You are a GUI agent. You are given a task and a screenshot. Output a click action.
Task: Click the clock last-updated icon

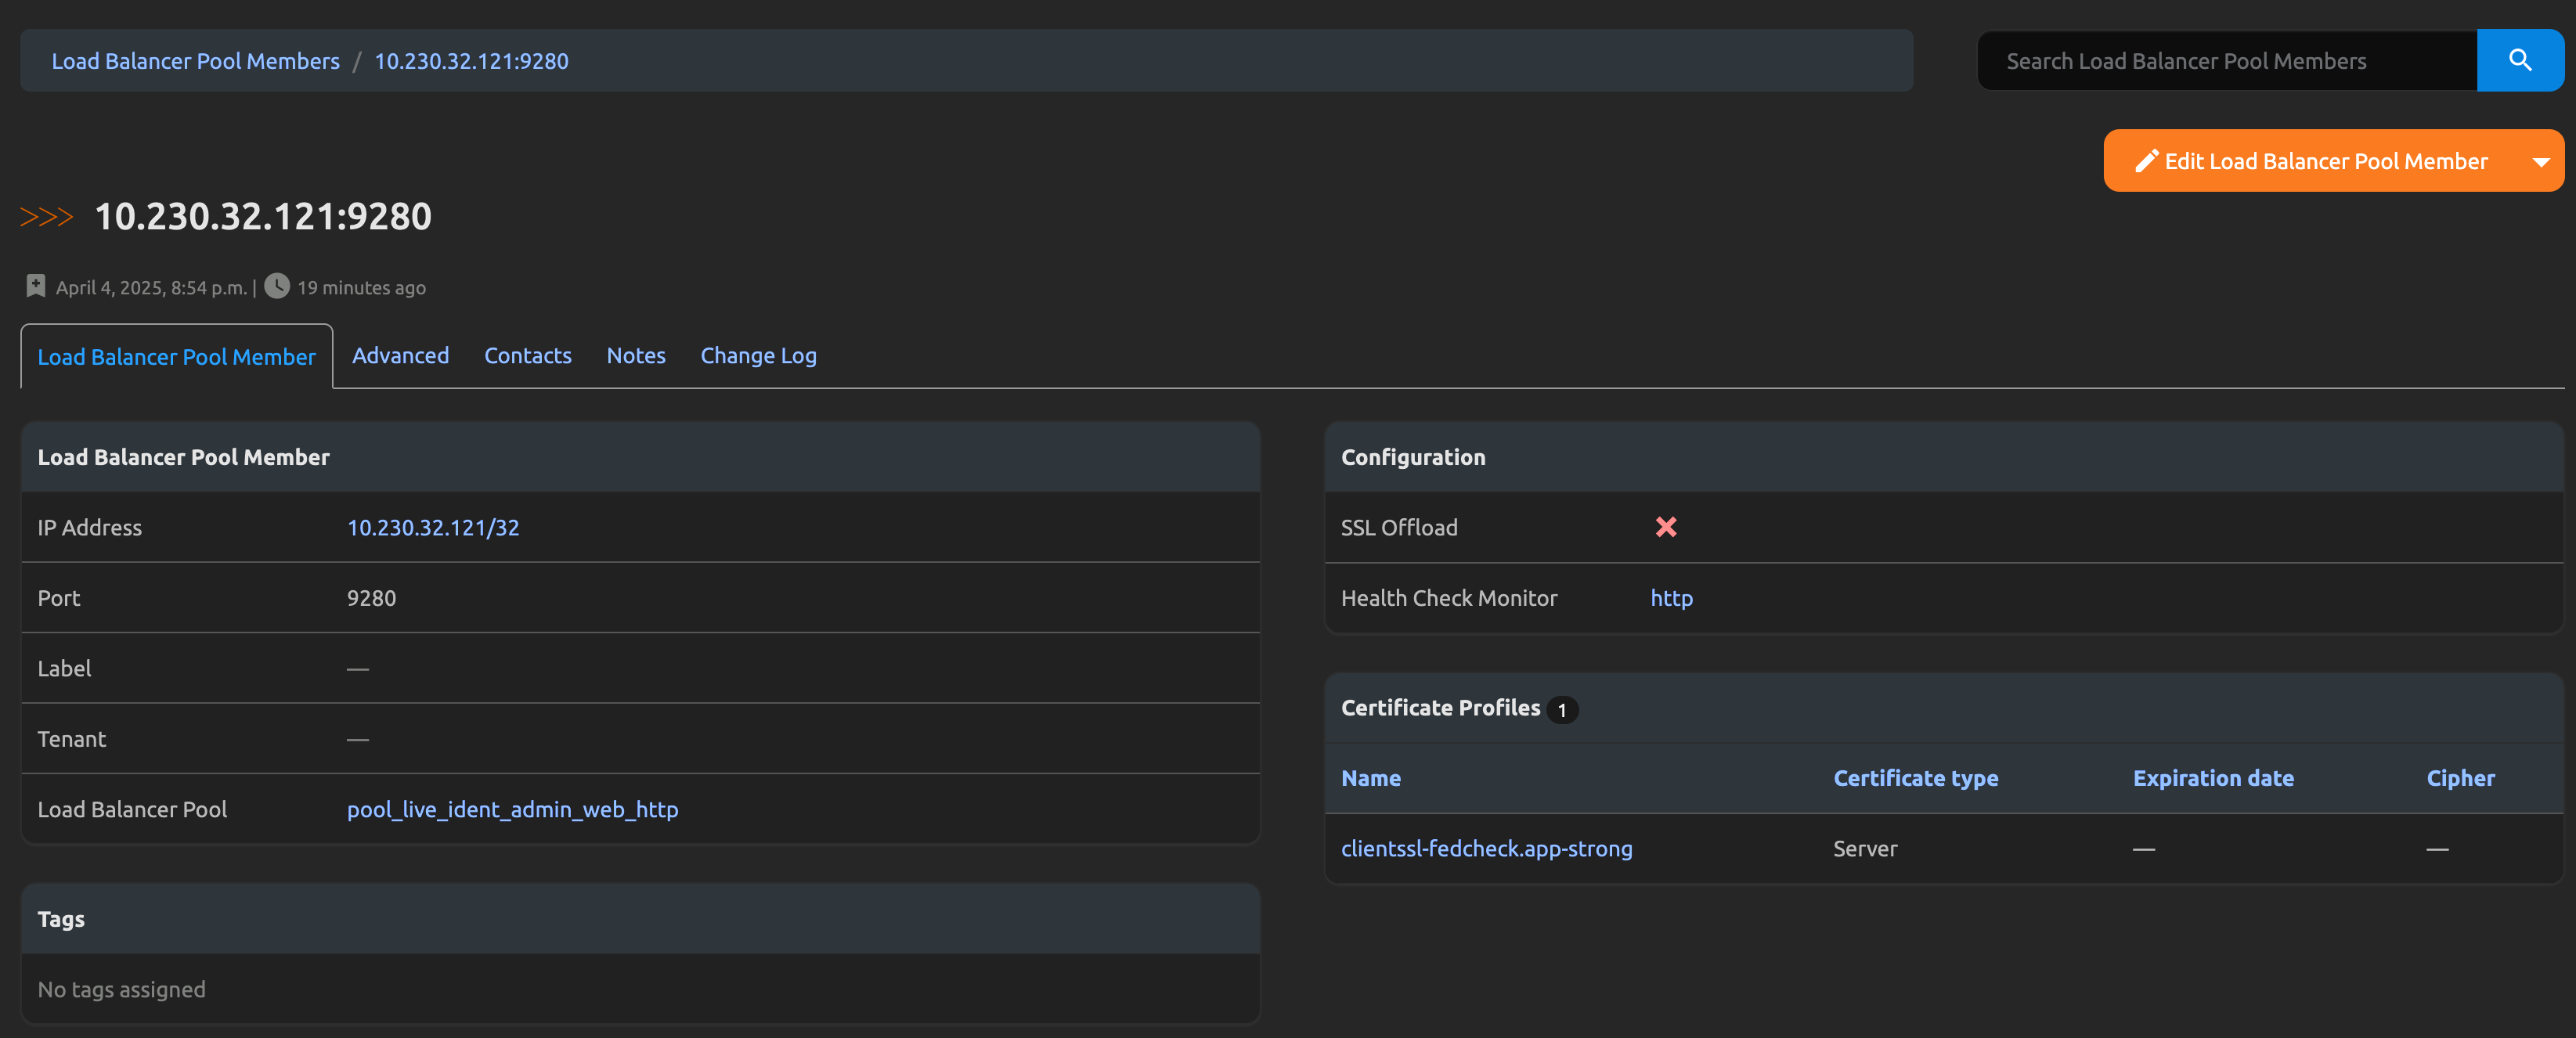pos(277,286)
